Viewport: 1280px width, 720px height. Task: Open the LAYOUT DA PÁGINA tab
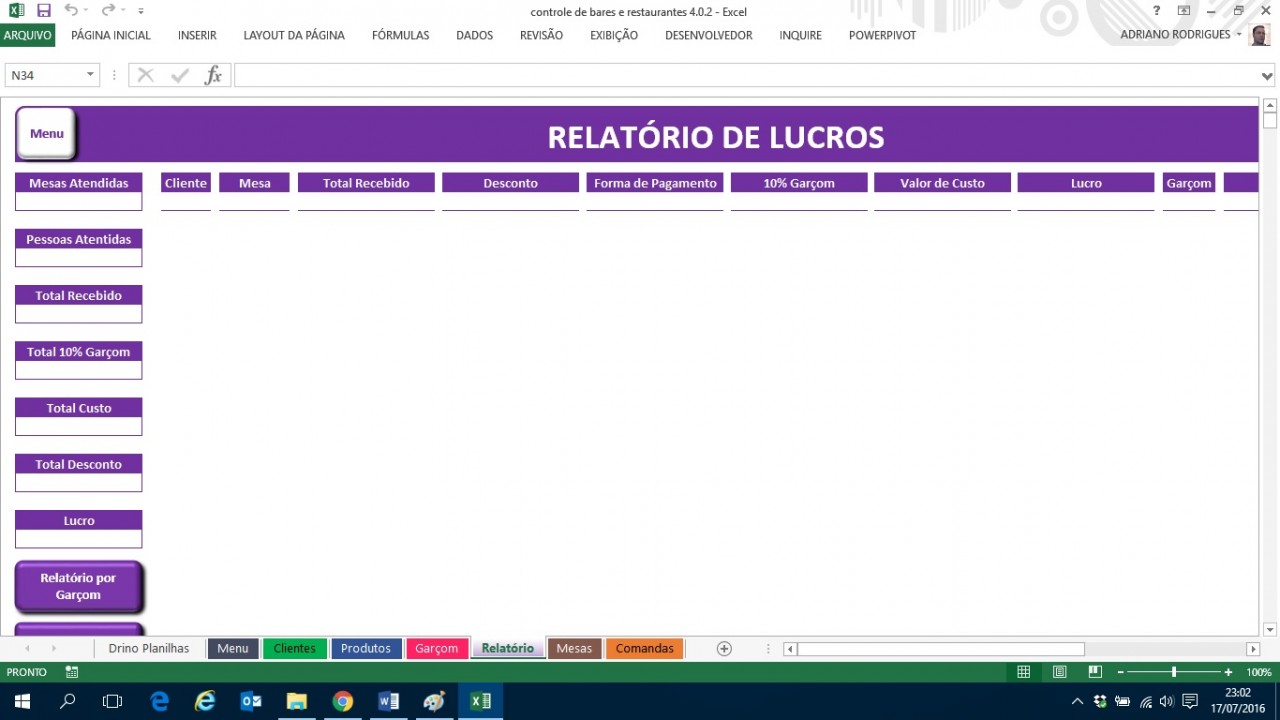point(294,35)
